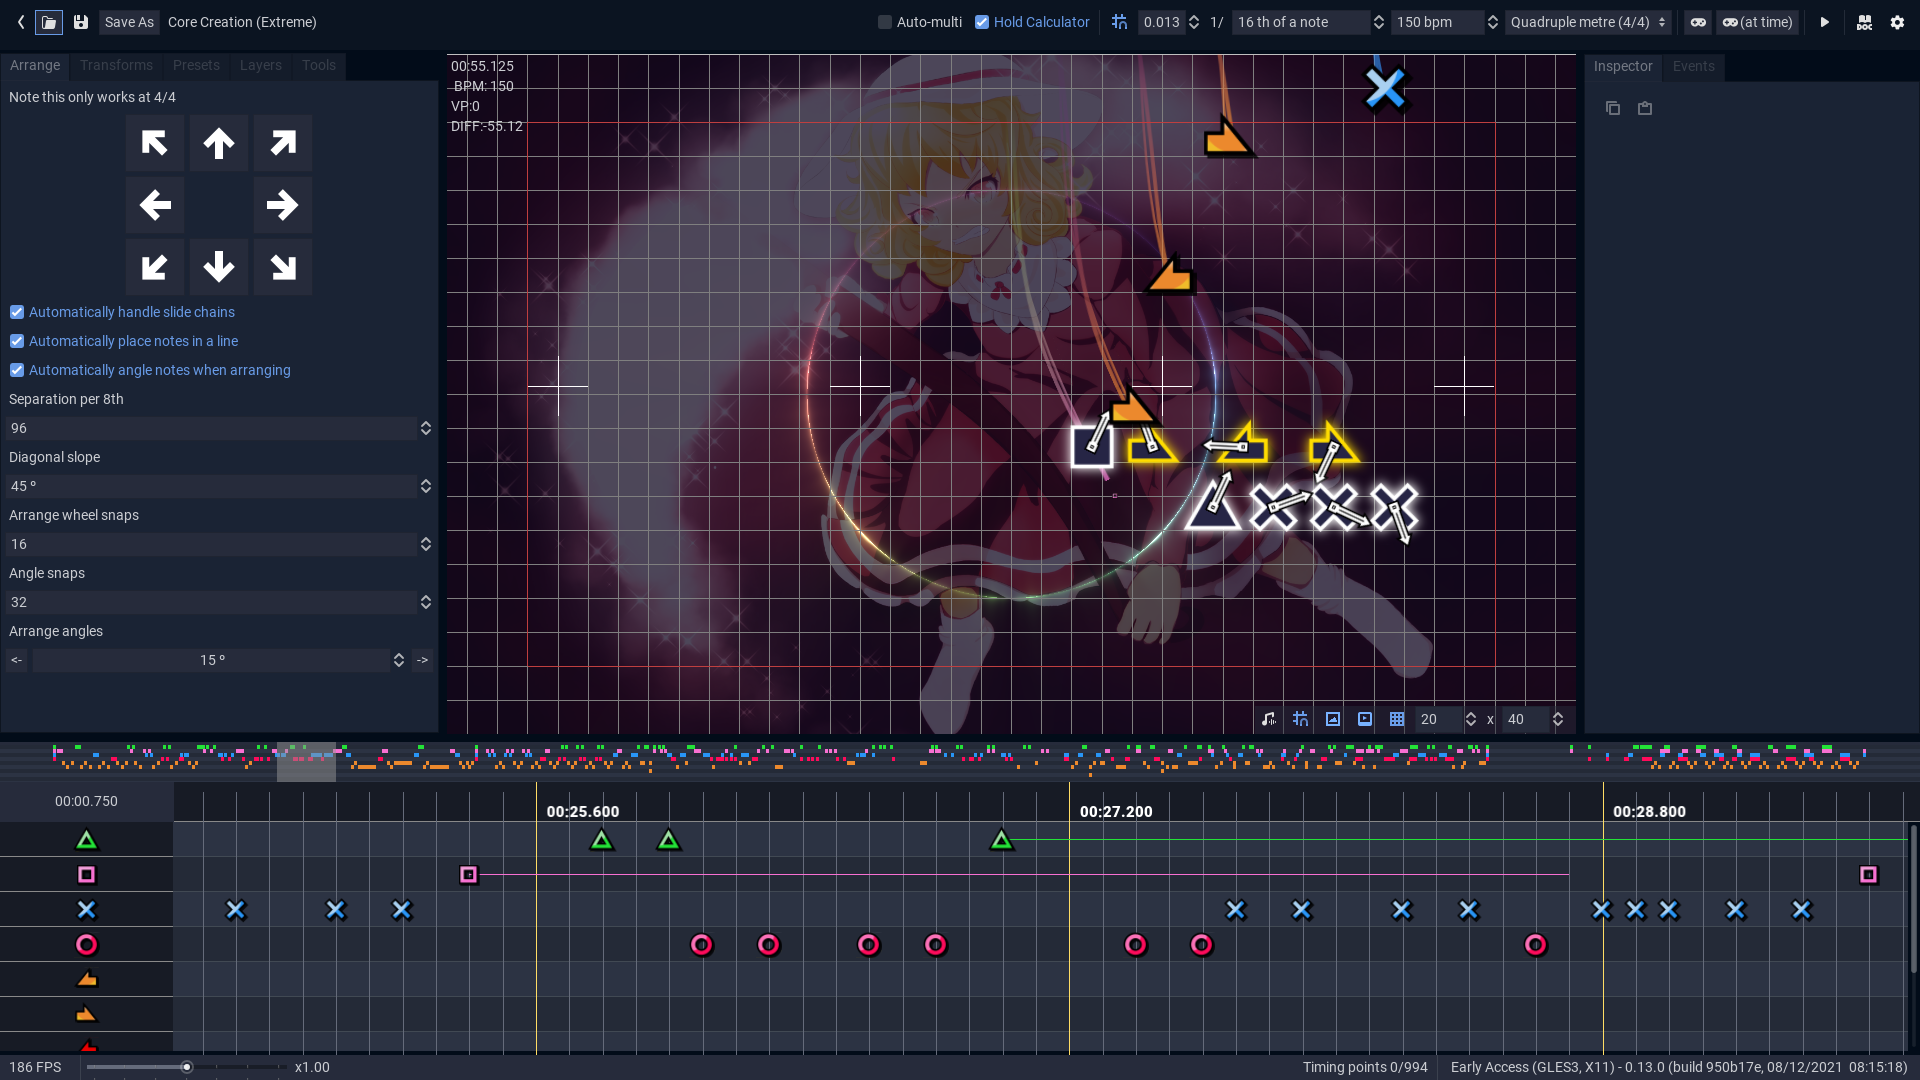1920x1080 pixels.
Task: Click the playback speed slider handle
Action: point(186,1067)
